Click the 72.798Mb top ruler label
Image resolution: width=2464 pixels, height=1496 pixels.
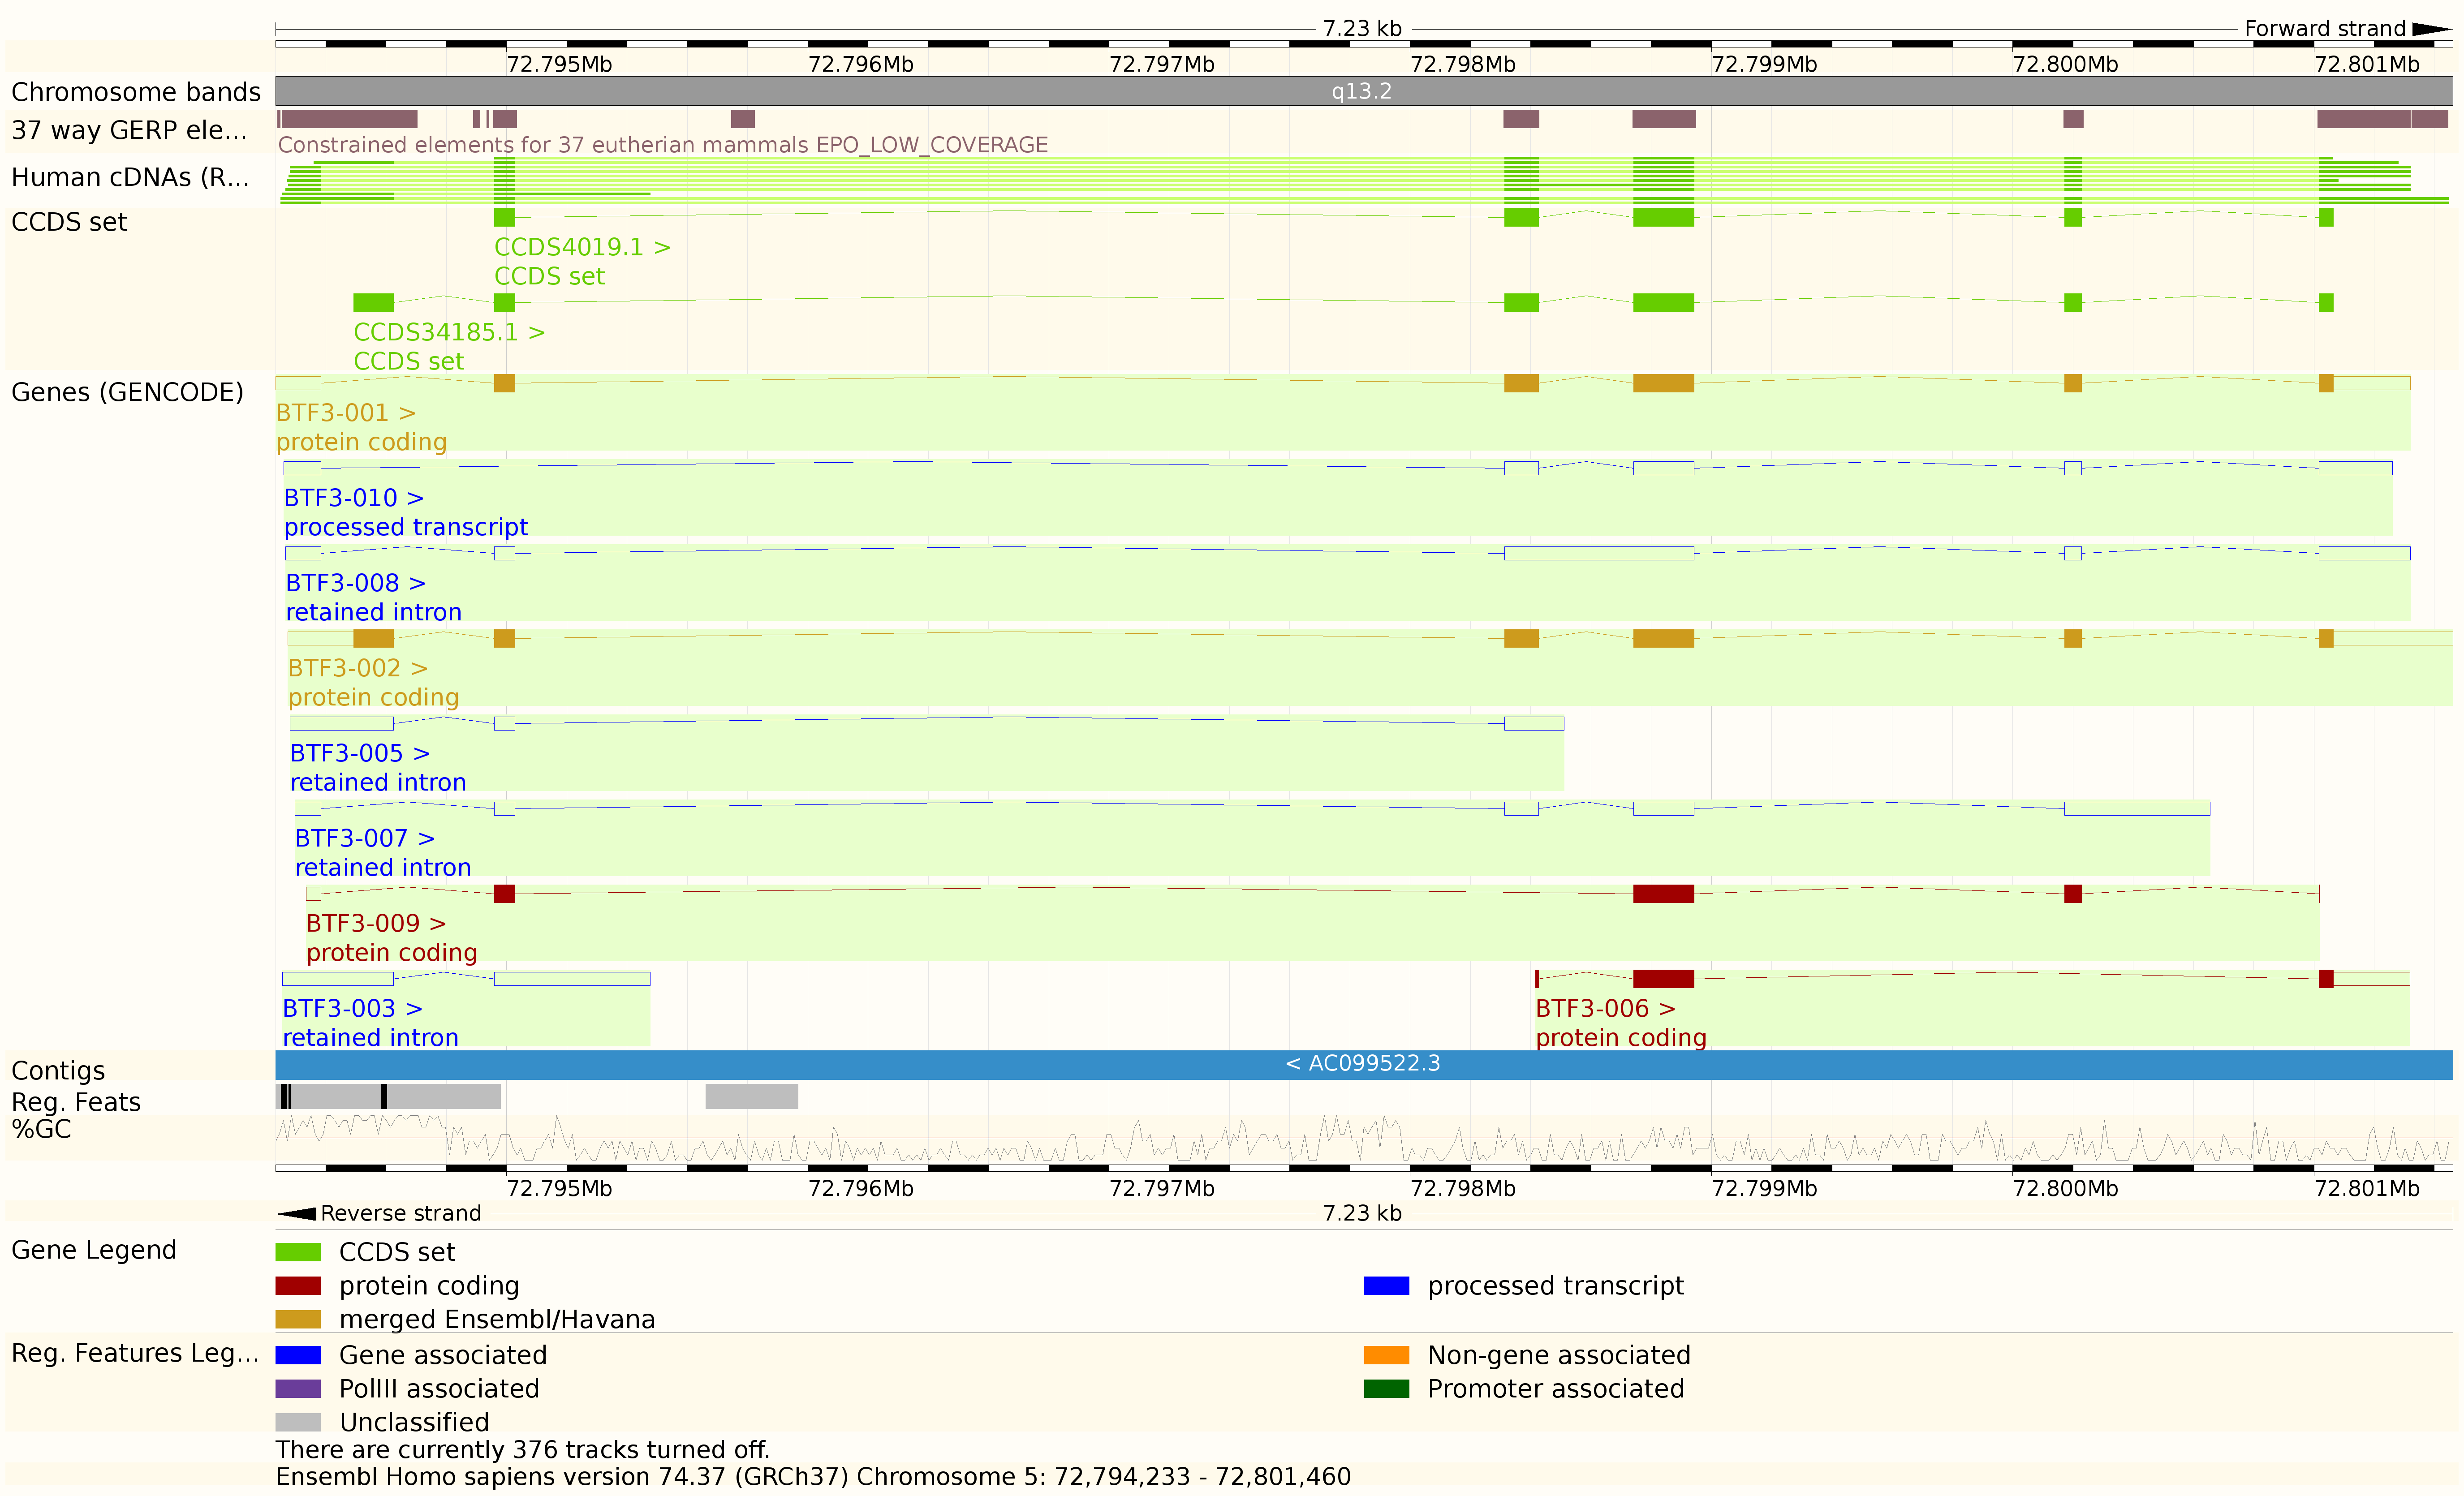tap(1463, 65)
